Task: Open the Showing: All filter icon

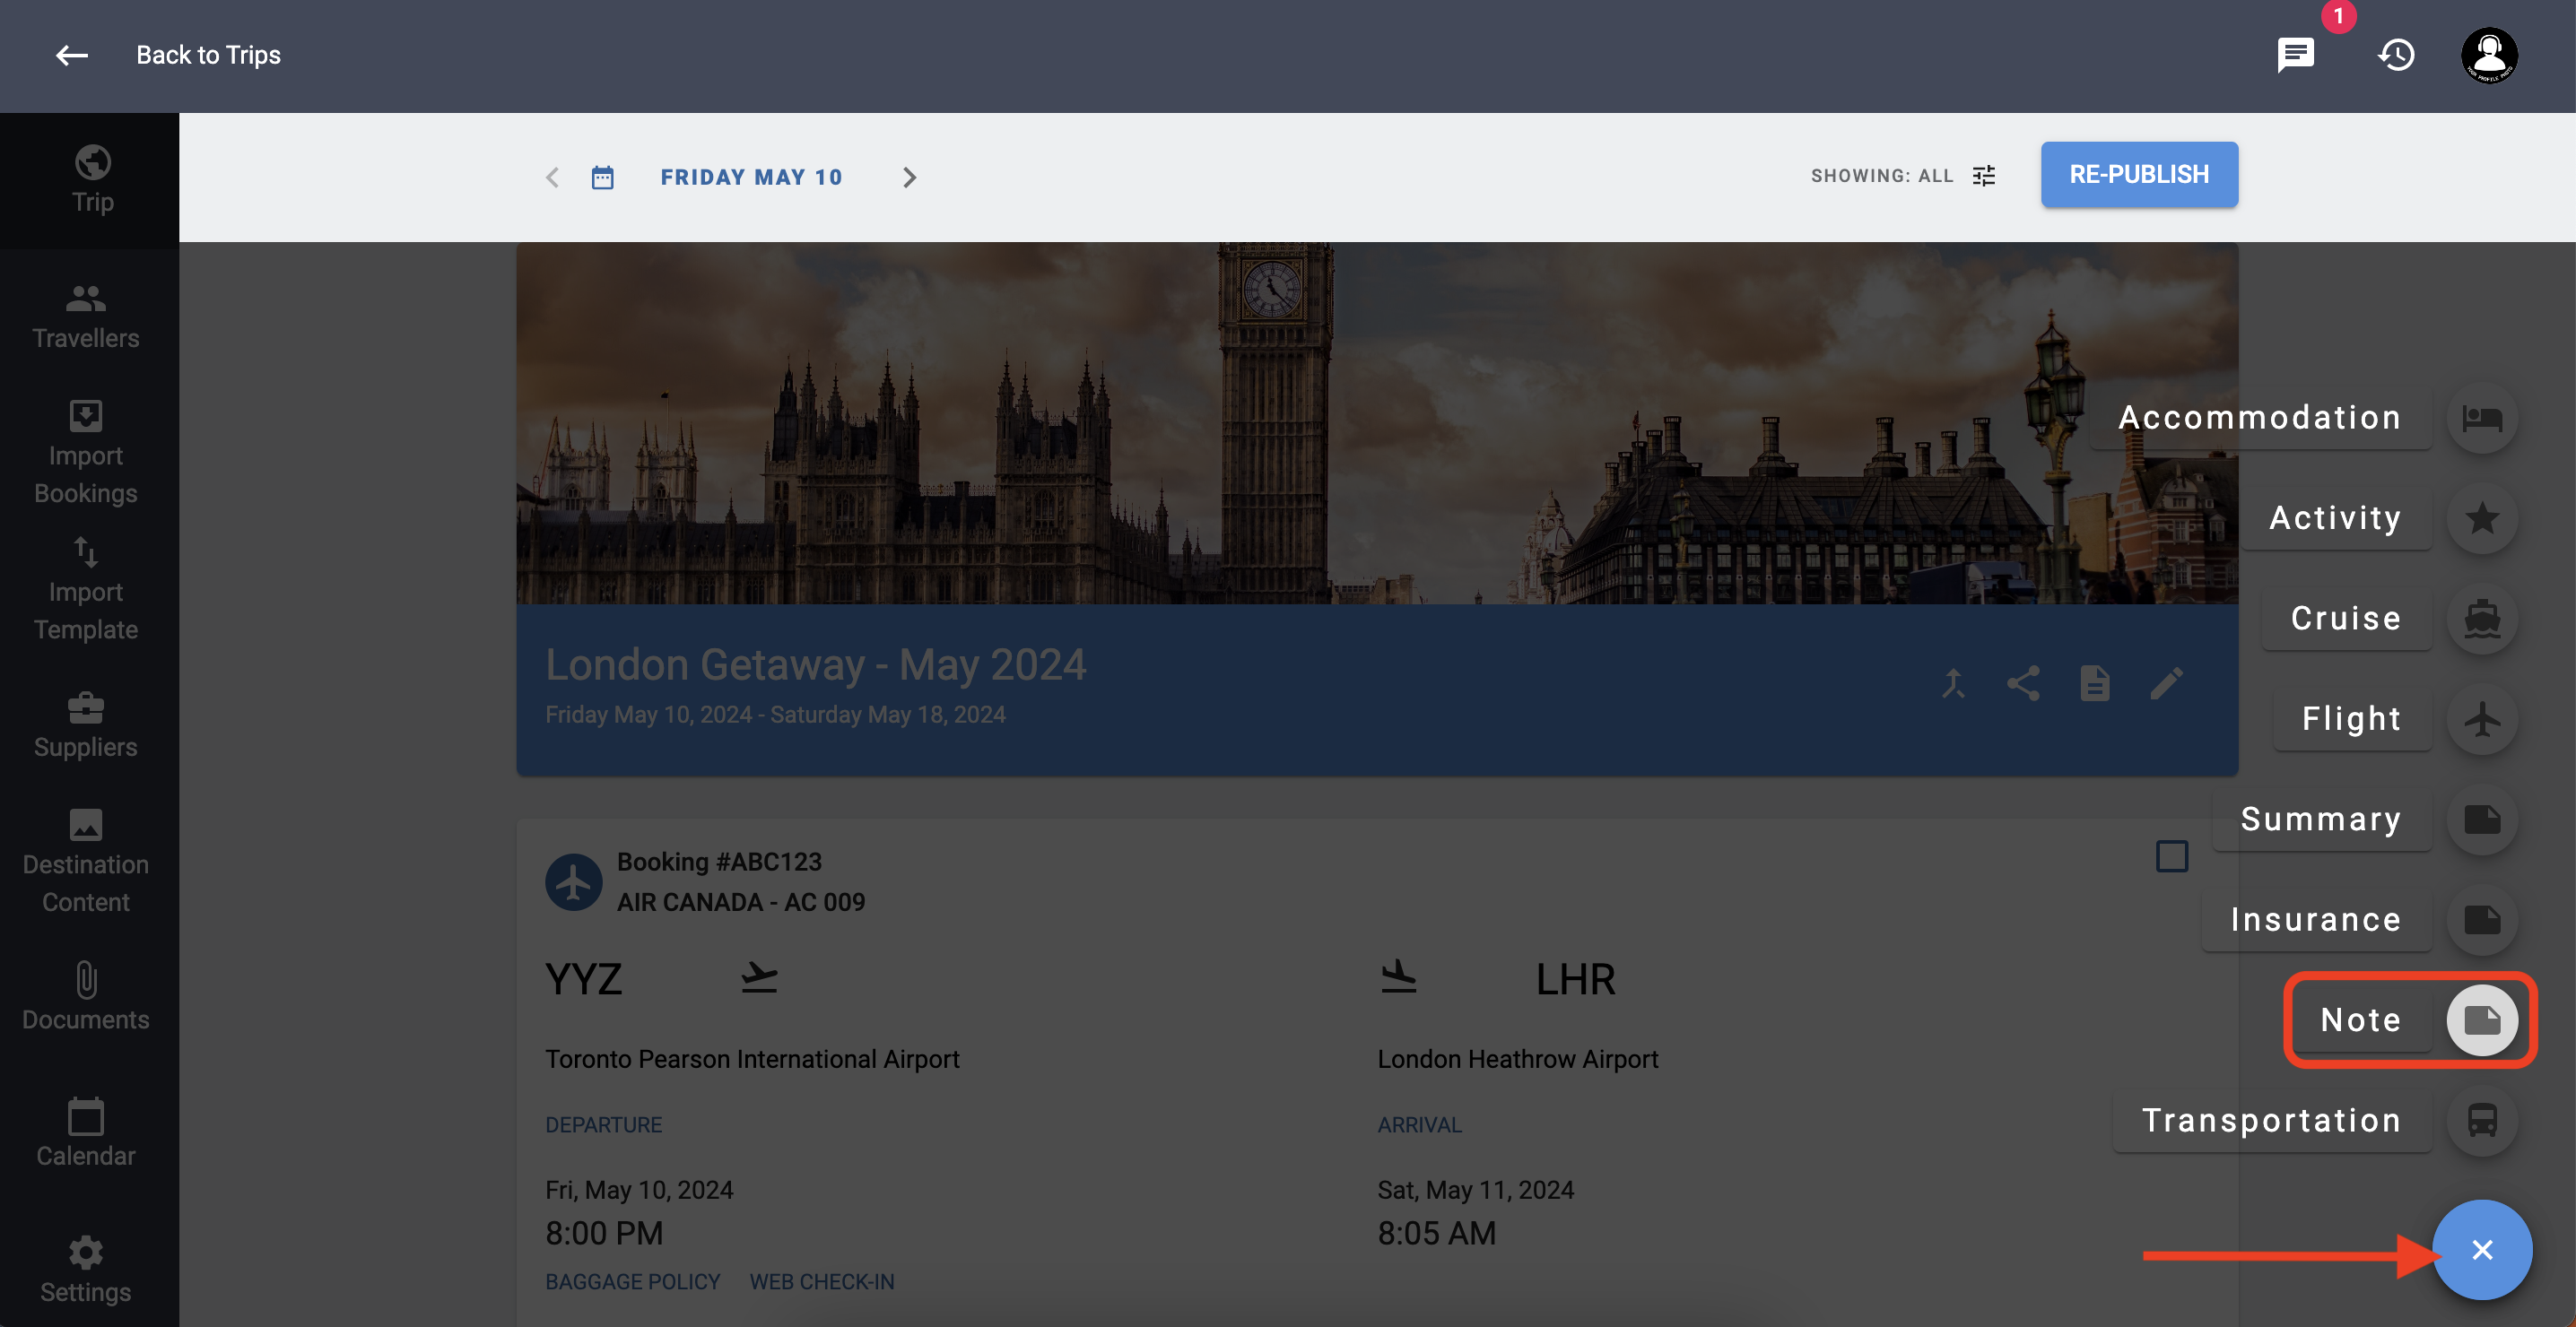Action: click(x=1984, y=176)
